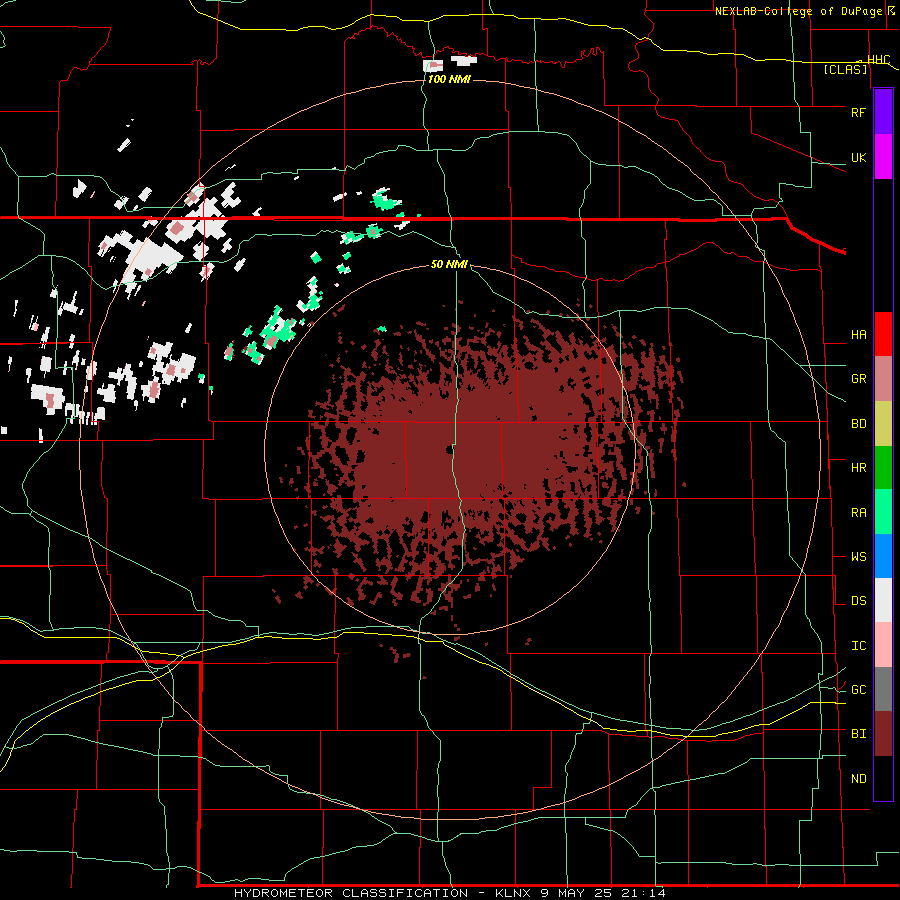The width and height of the screenshot is (900, 900).
Task: Click the RA legend label
Action: 858,513
